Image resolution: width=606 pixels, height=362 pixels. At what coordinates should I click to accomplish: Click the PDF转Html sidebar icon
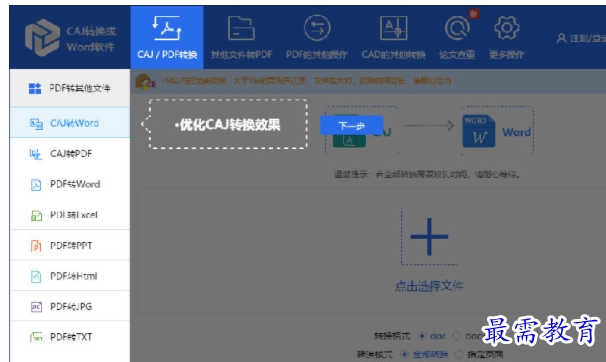[36, 276]
